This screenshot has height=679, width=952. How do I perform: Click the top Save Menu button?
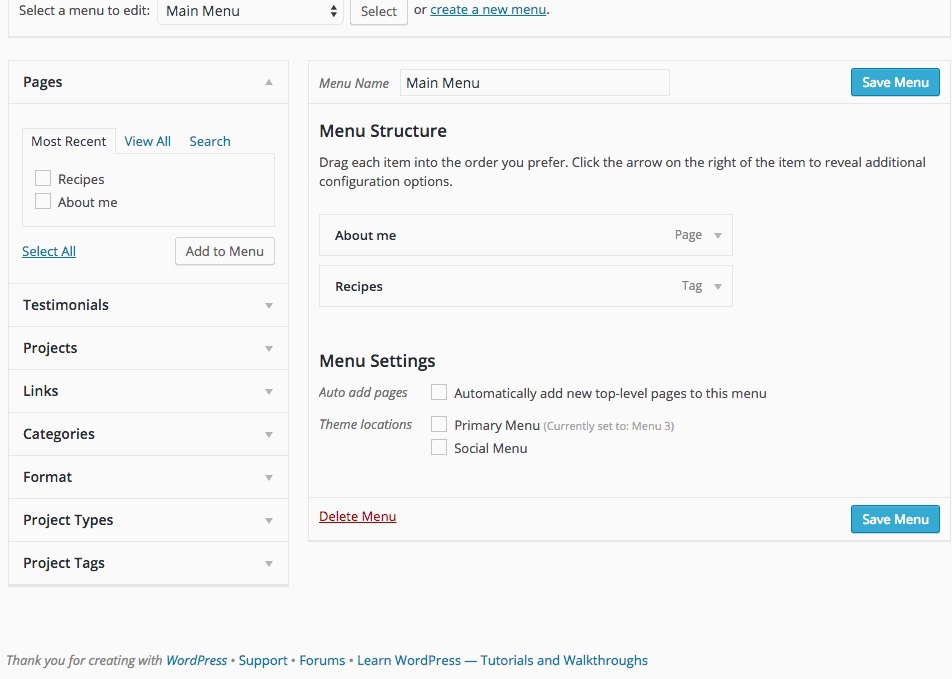tap(895, 82)
